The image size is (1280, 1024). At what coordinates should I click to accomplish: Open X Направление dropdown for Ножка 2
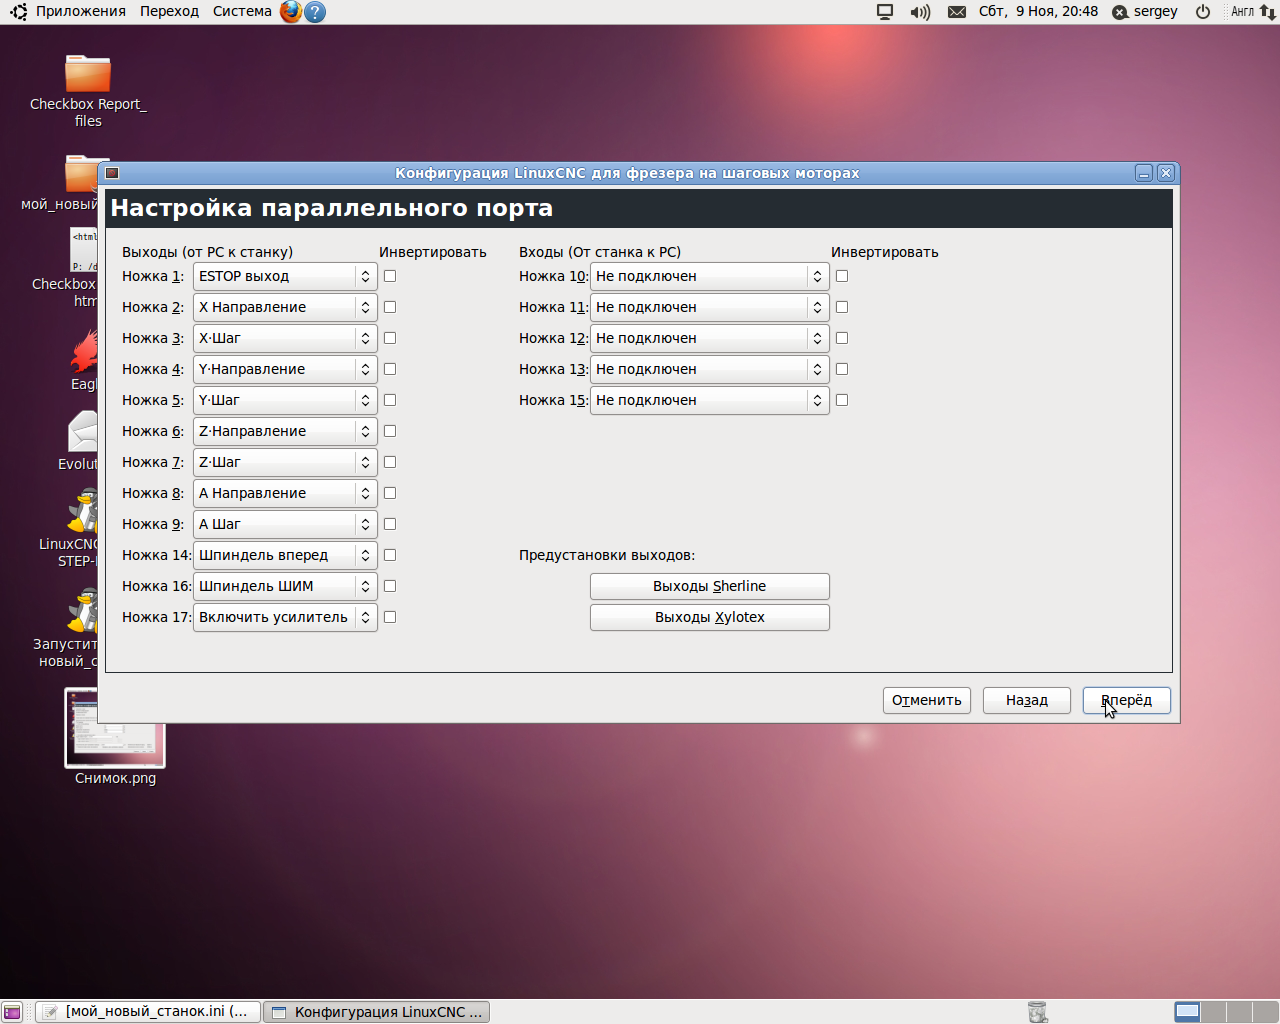pyautogui.click(x=285, y=307)
